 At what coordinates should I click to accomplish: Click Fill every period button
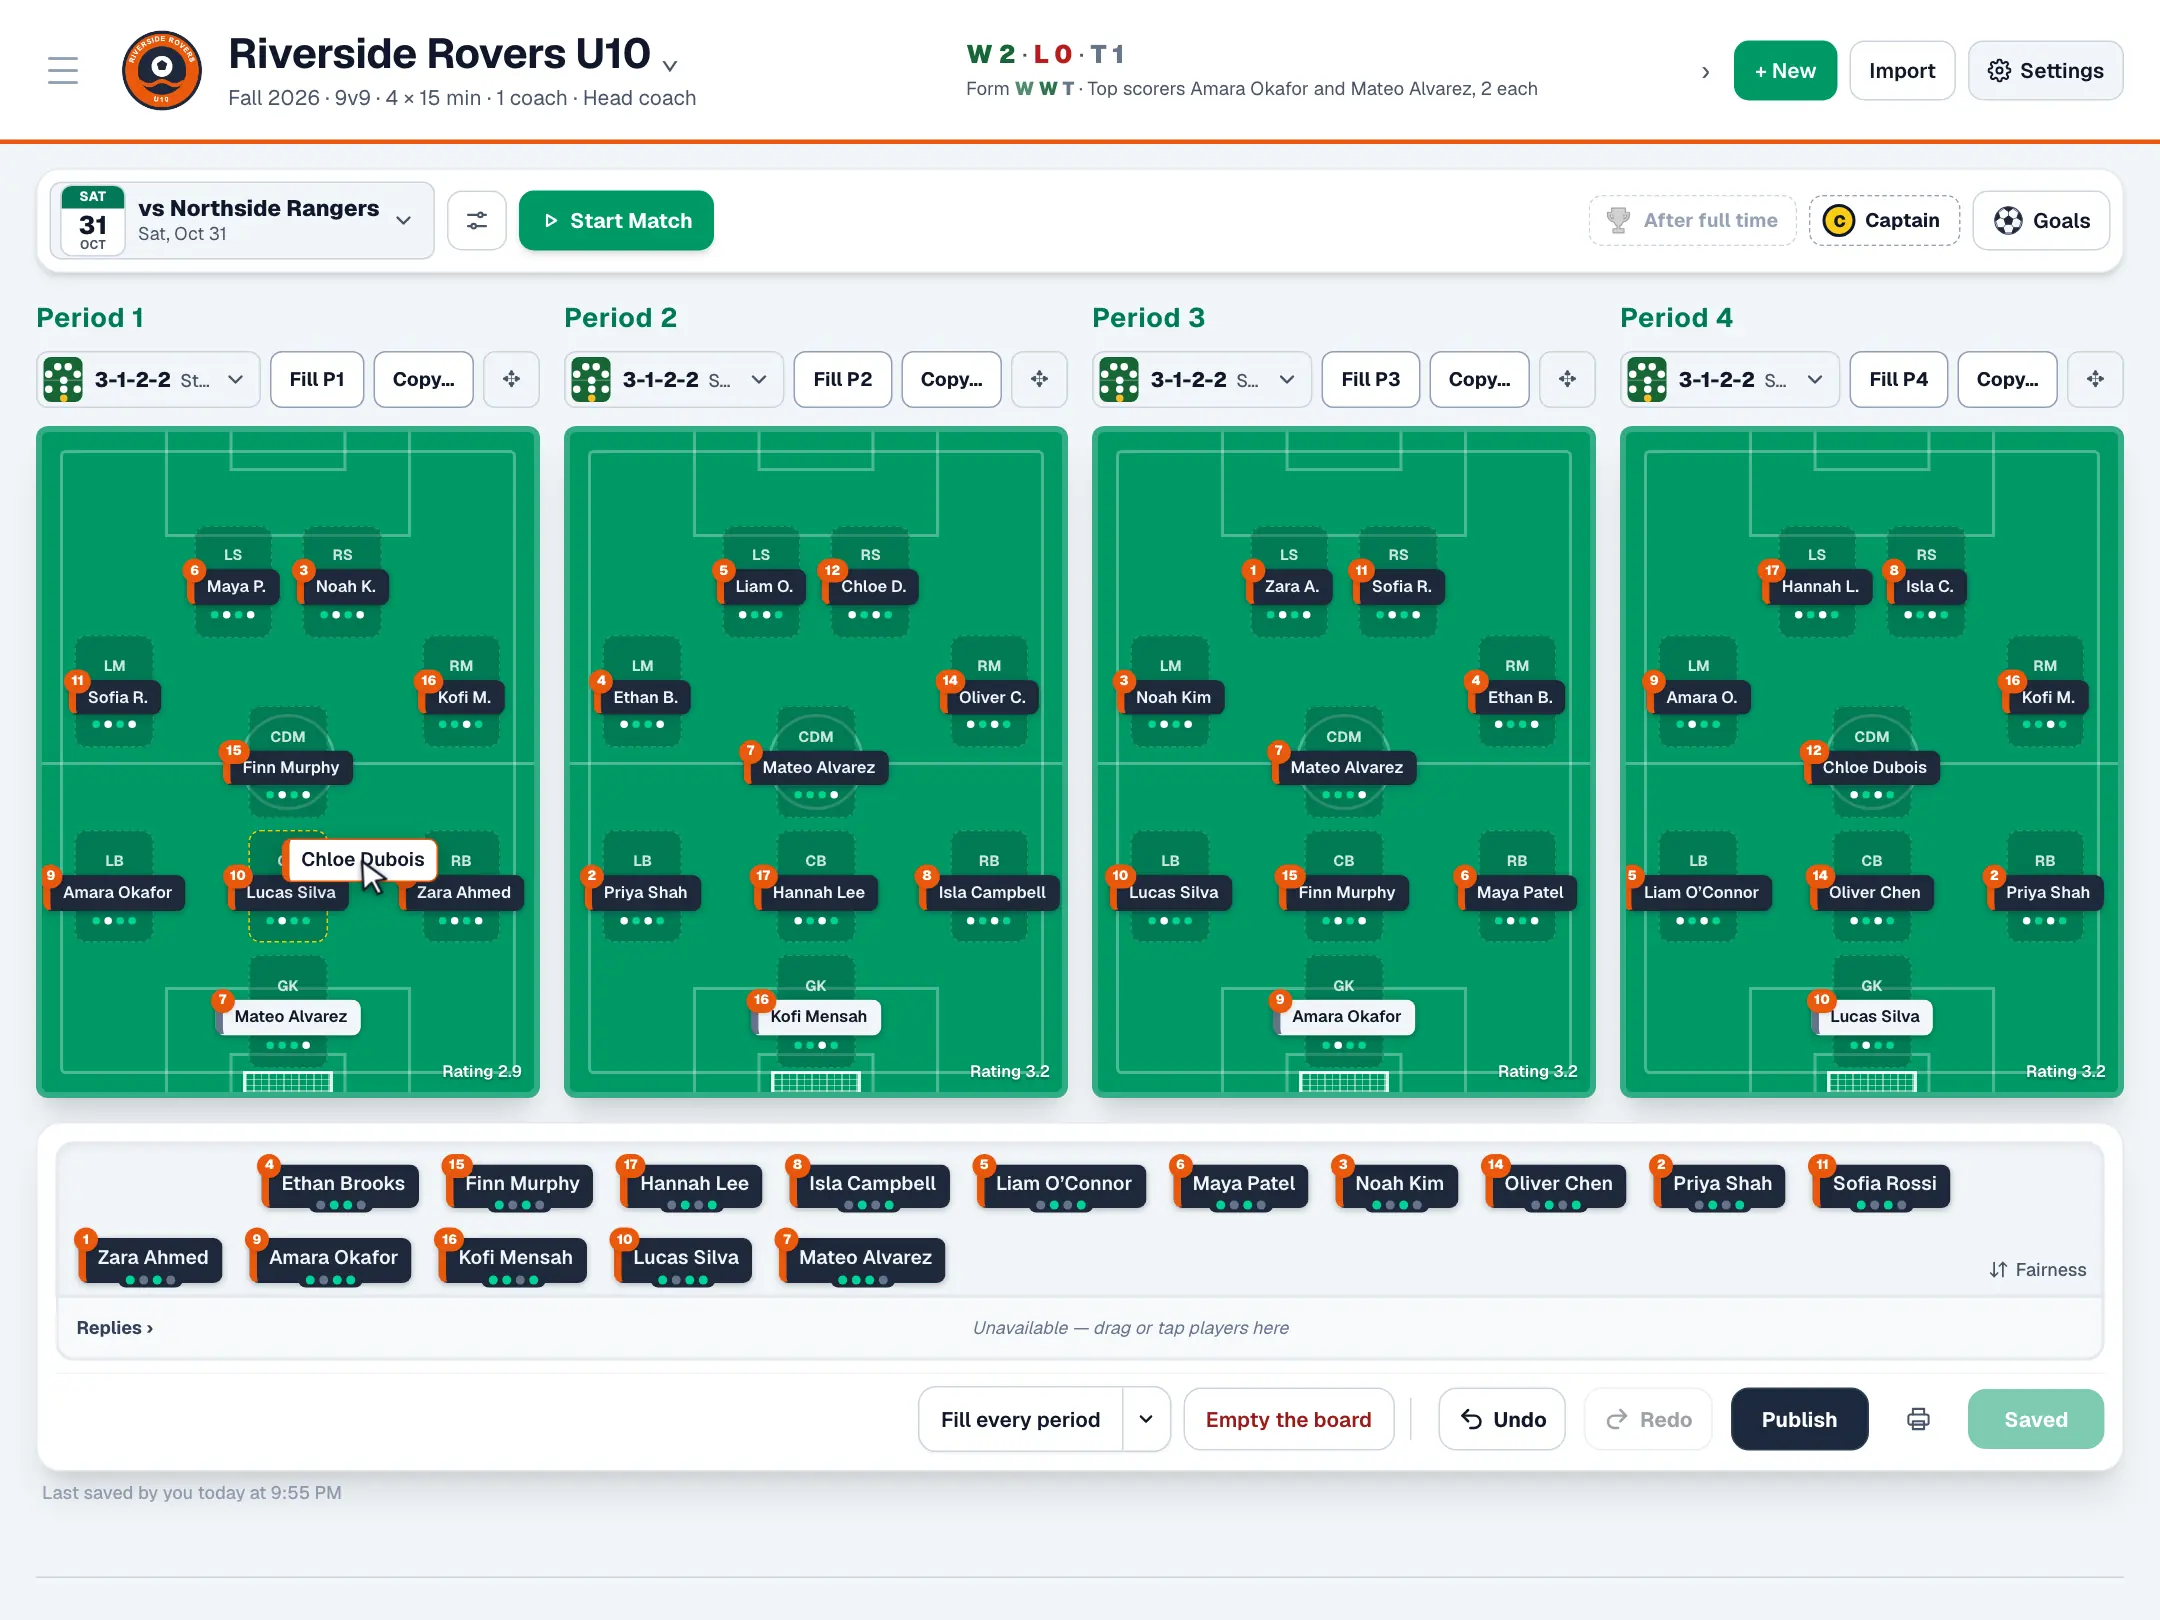pos(1020,1419)
